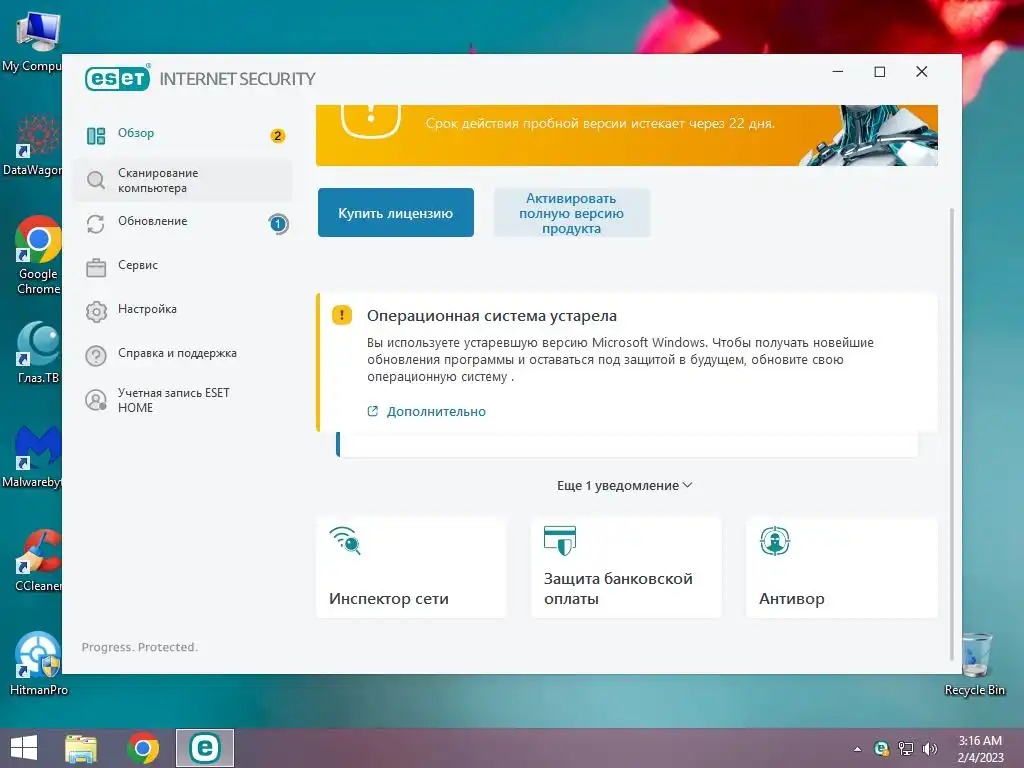
Task: Select the My Computer desktop icon
Action: 31,42
